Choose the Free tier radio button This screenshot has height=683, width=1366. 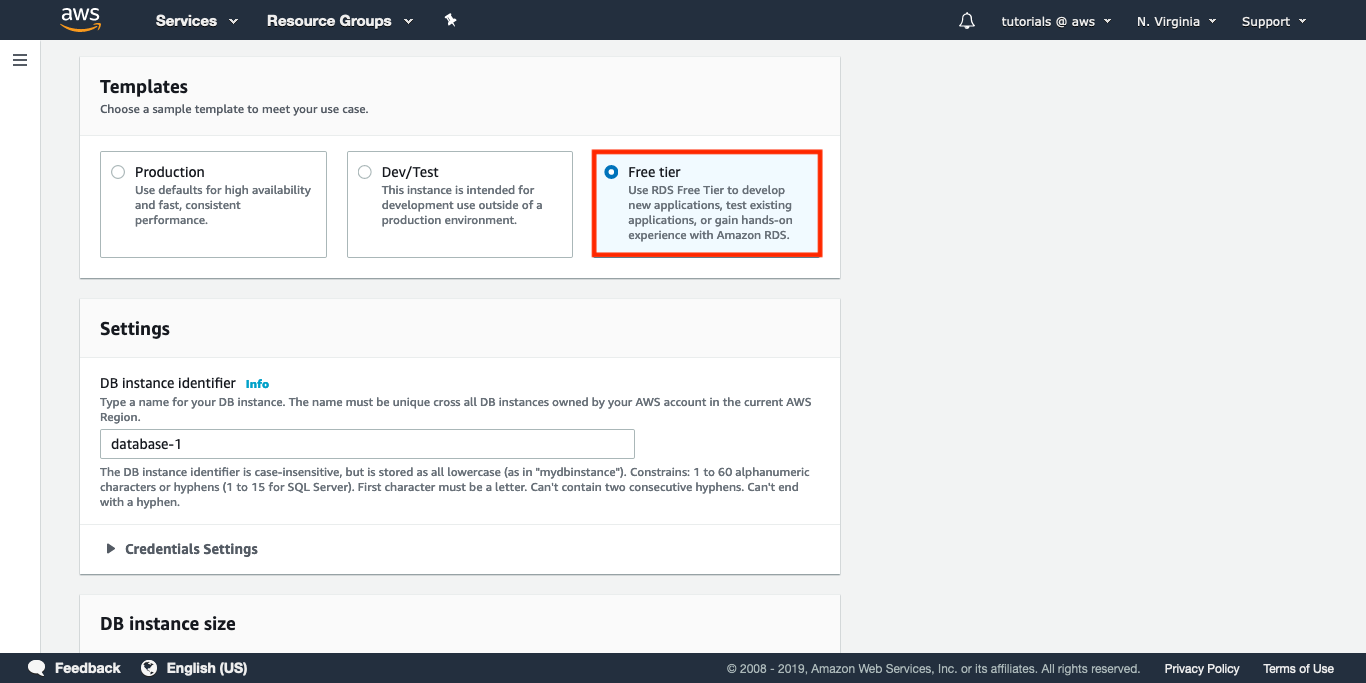point(611,172)
